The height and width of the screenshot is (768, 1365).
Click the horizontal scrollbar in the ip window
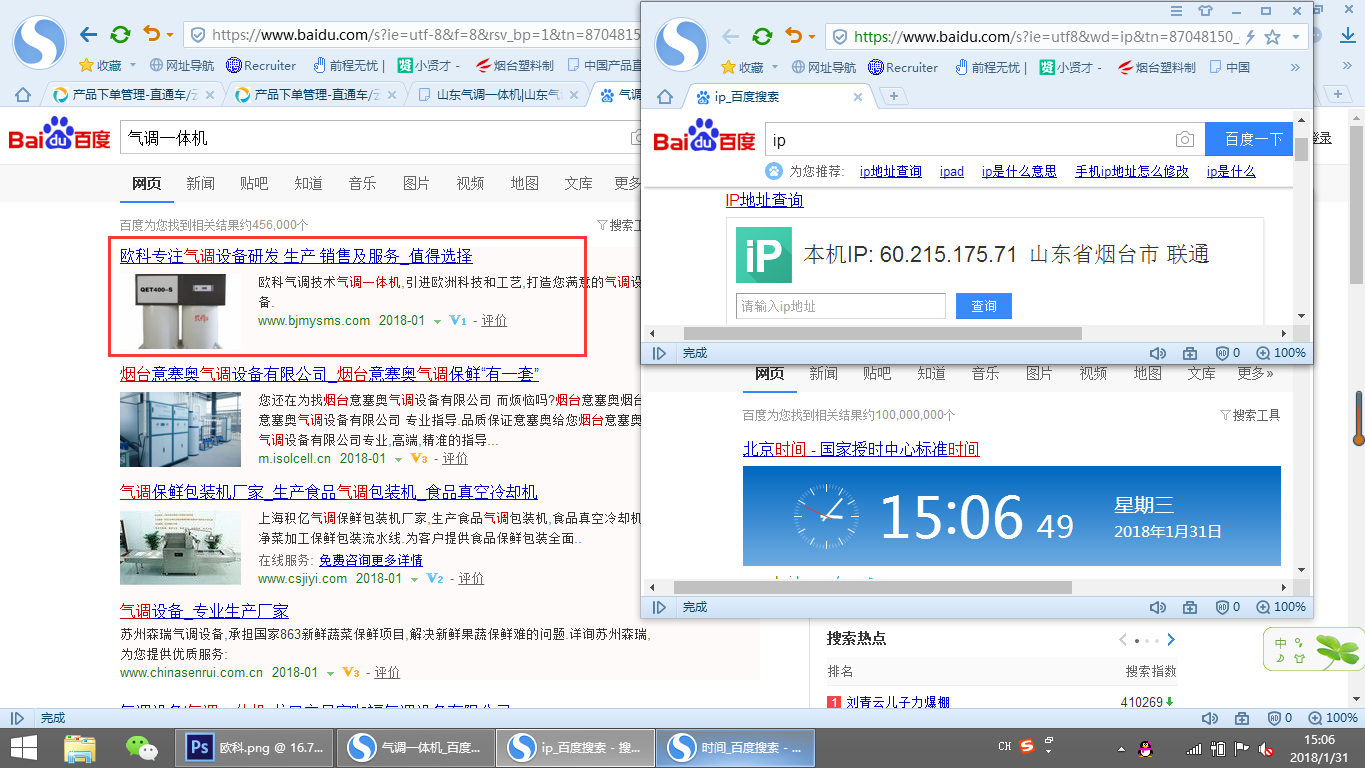(882, 333)
